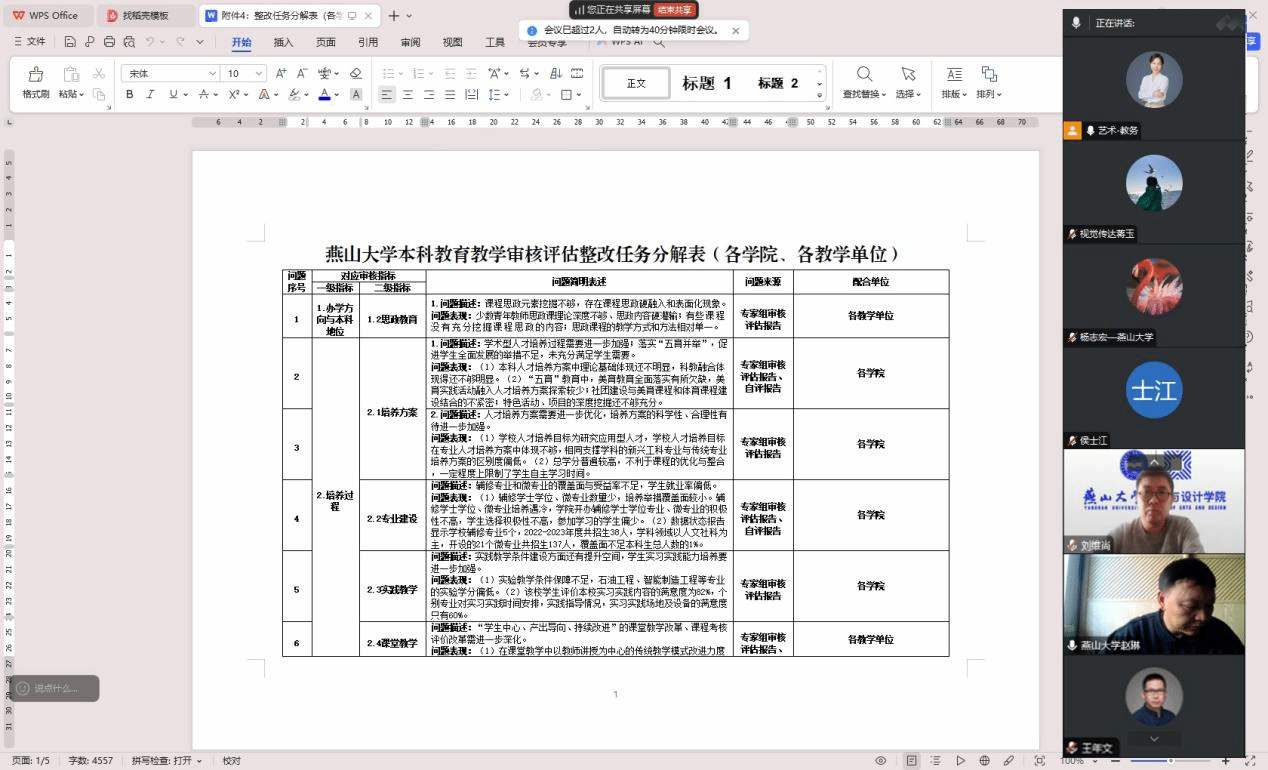Open the 审阅 (Review) ribbon tab
The image size is (1268, 770).
pos(410,42)
